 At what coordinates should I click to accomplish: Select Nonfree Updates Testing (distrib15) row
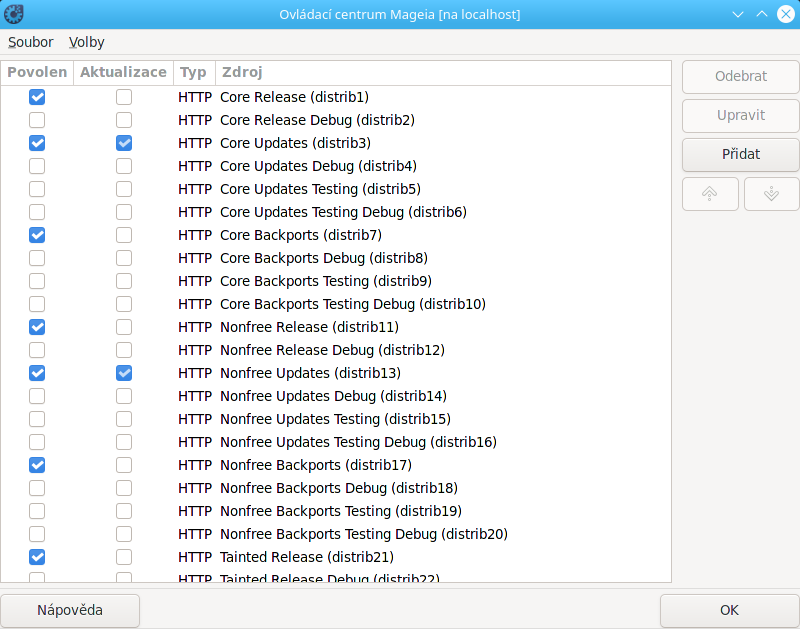point(336,419)
